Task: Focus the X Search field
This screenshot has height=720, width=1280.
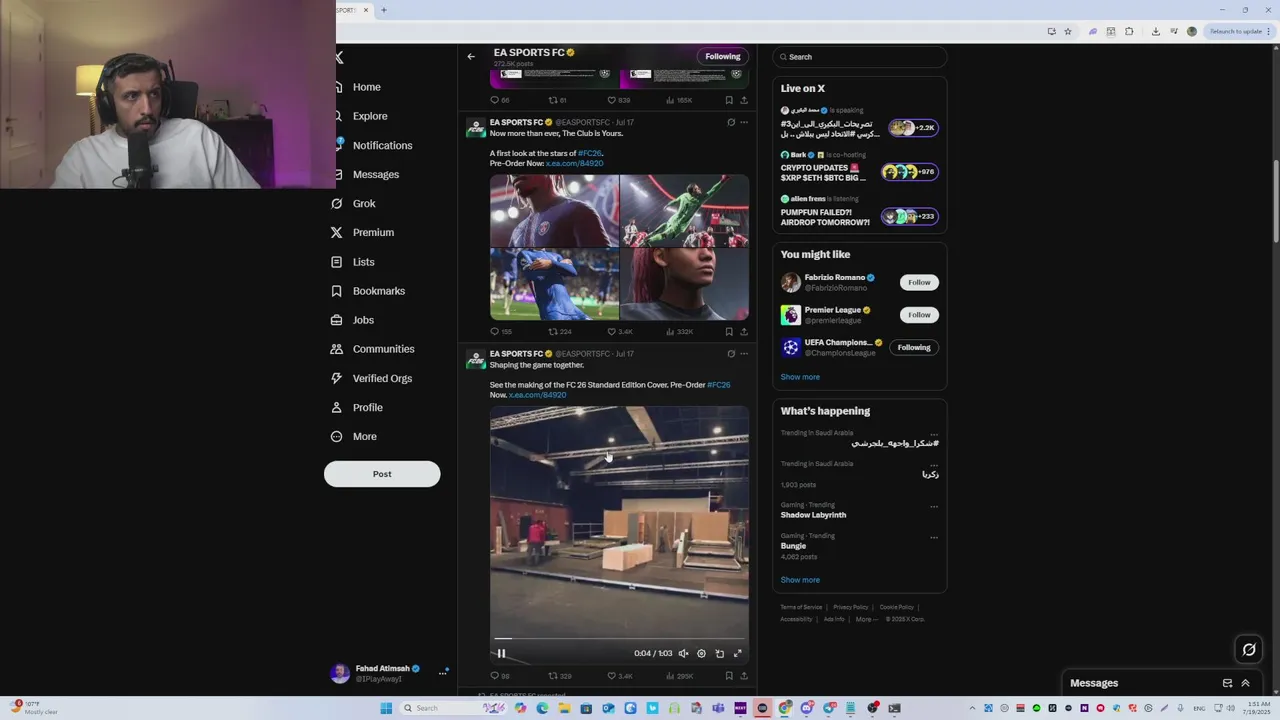Action: point(859,57)
